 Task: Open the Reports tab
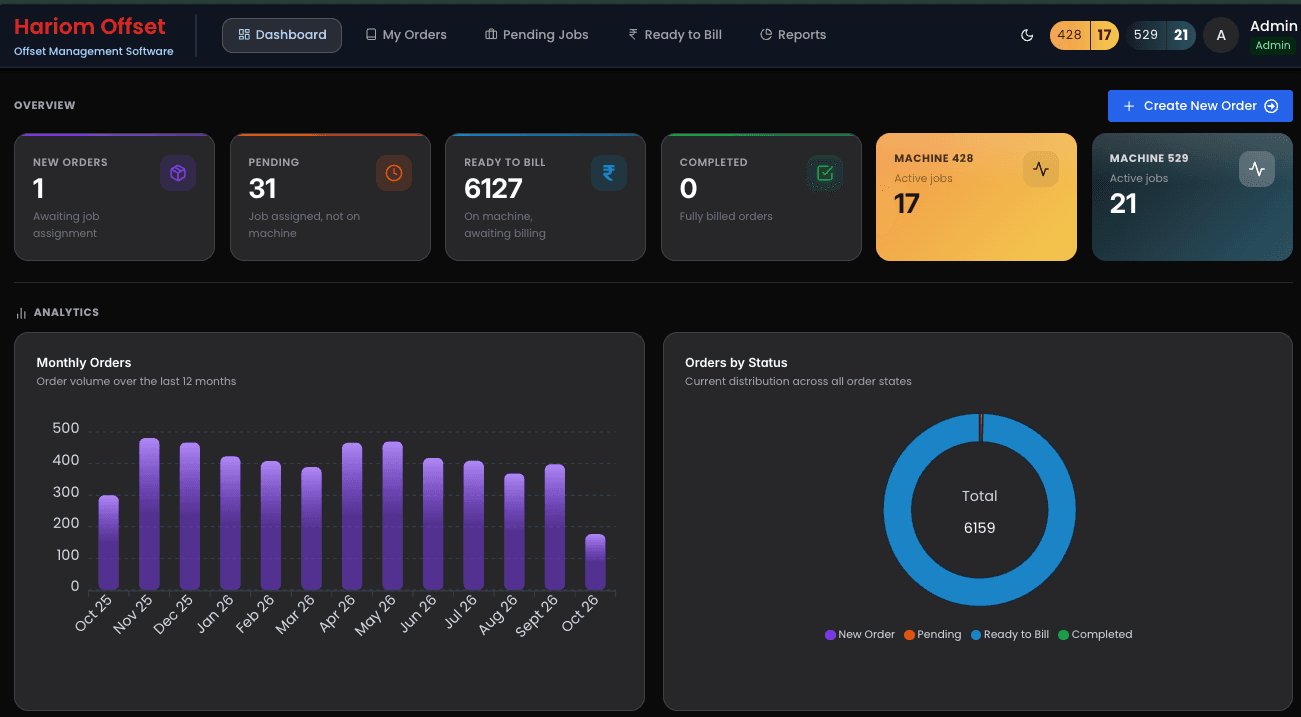793,35
